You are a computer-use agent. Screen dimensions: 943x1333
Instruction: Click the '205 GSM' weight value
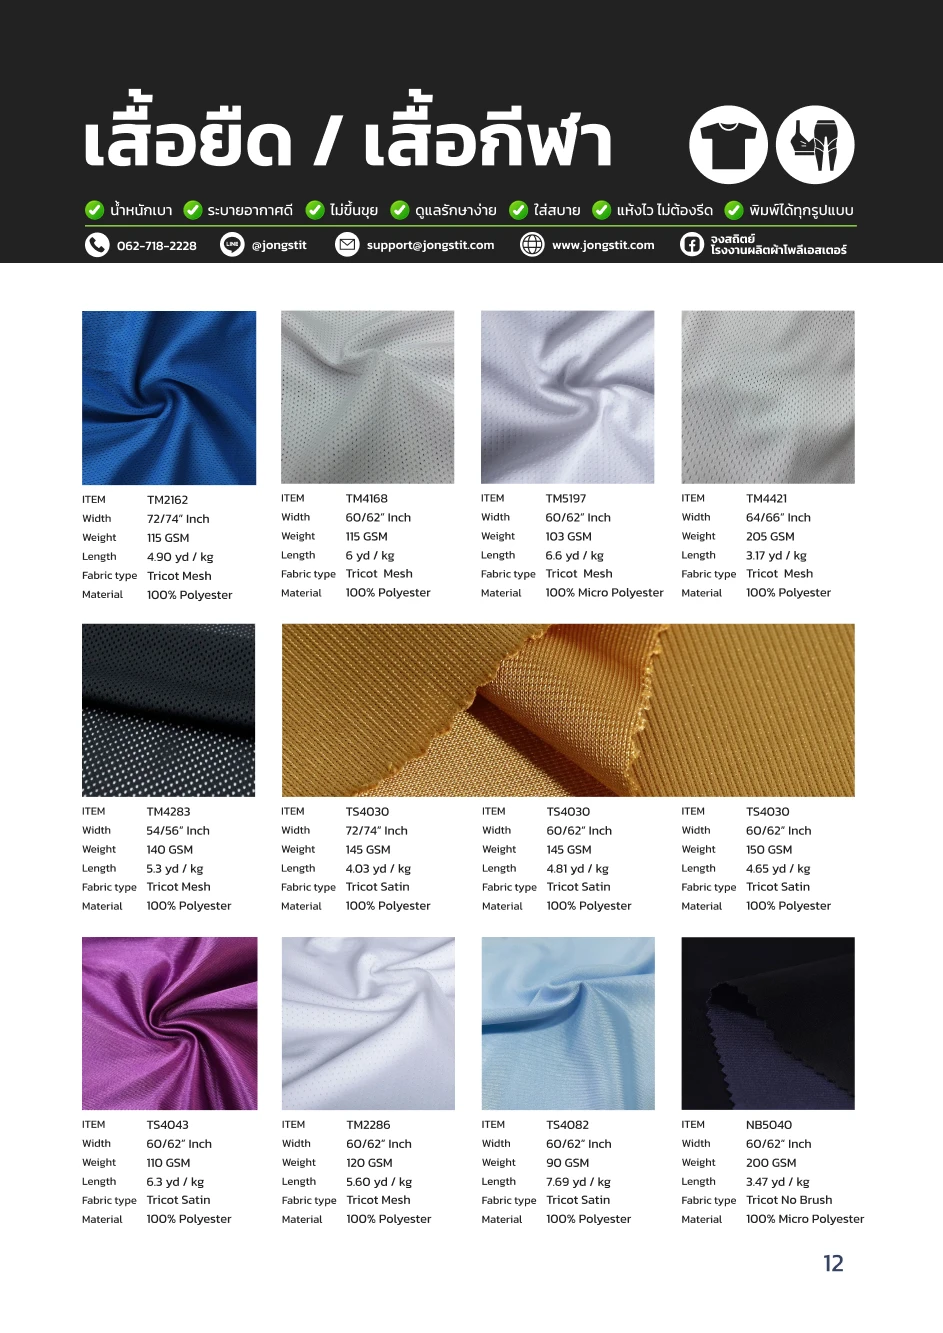click(x=770, y=537)
